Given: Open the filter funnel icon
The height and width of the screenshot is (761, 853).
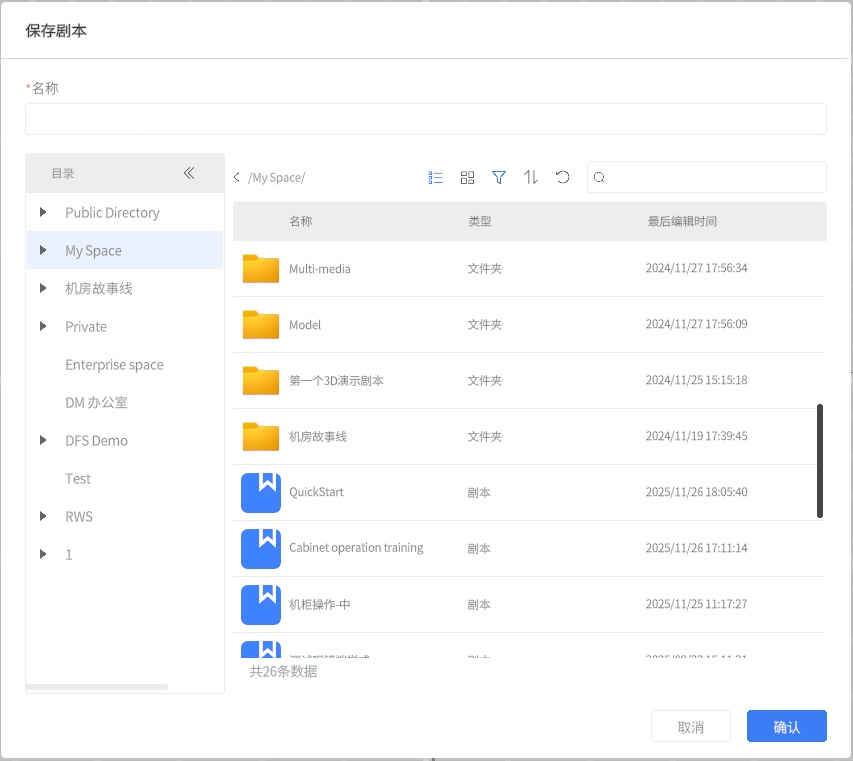Looking at the screenshot, I should (499, 177).
